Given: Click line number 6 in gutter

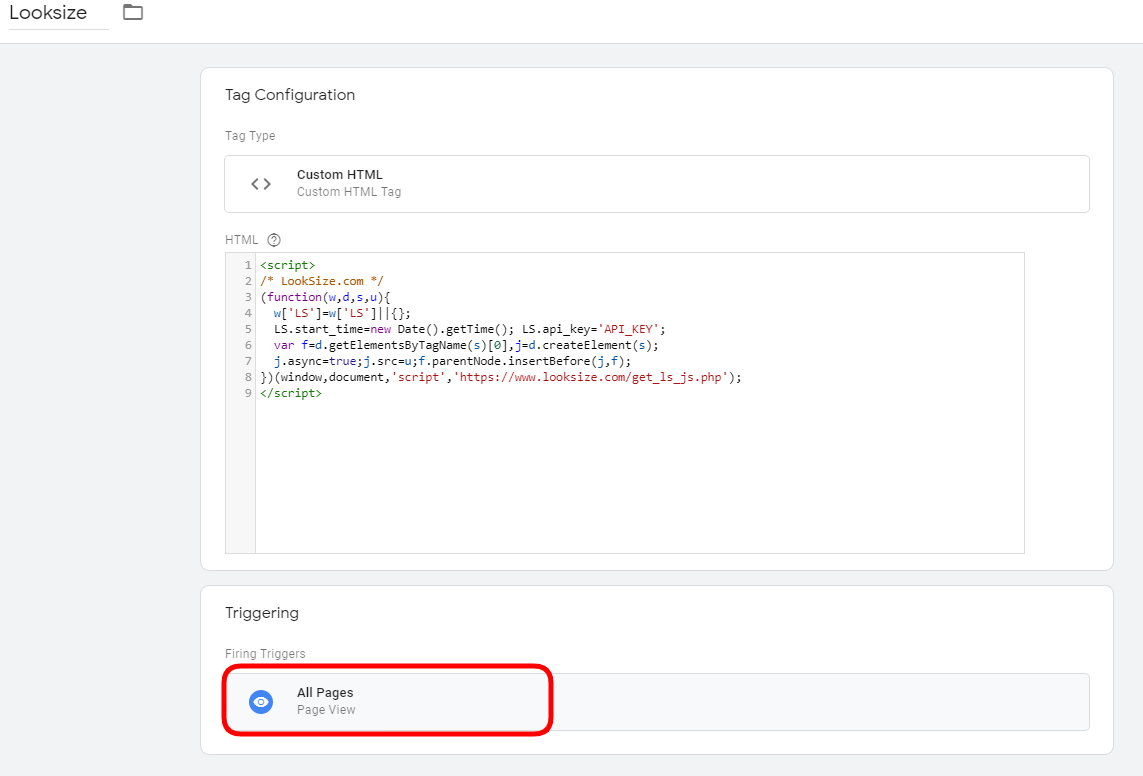Looking at the screenshot, I should pyautogui.click(x=248, y=345).
